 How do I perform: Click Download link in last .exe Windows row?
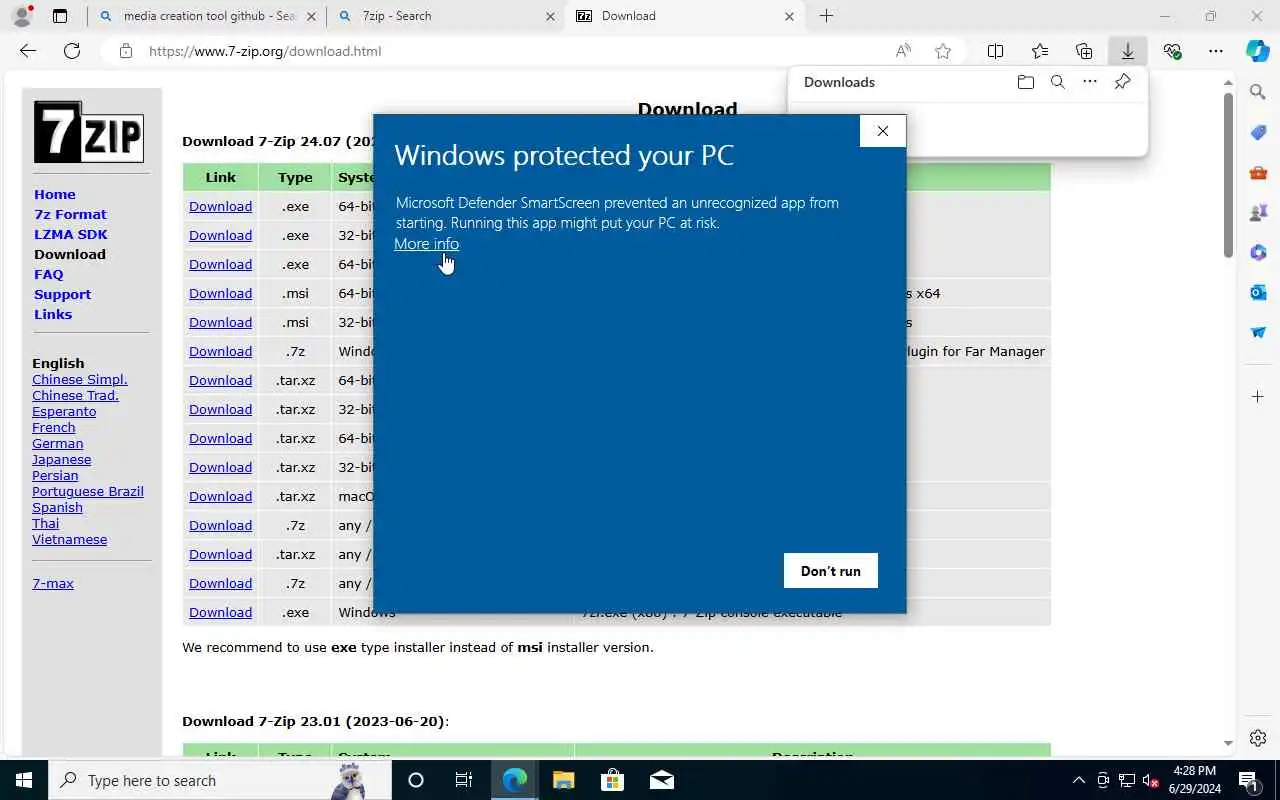pyautogui.click(x=220, y=612)
